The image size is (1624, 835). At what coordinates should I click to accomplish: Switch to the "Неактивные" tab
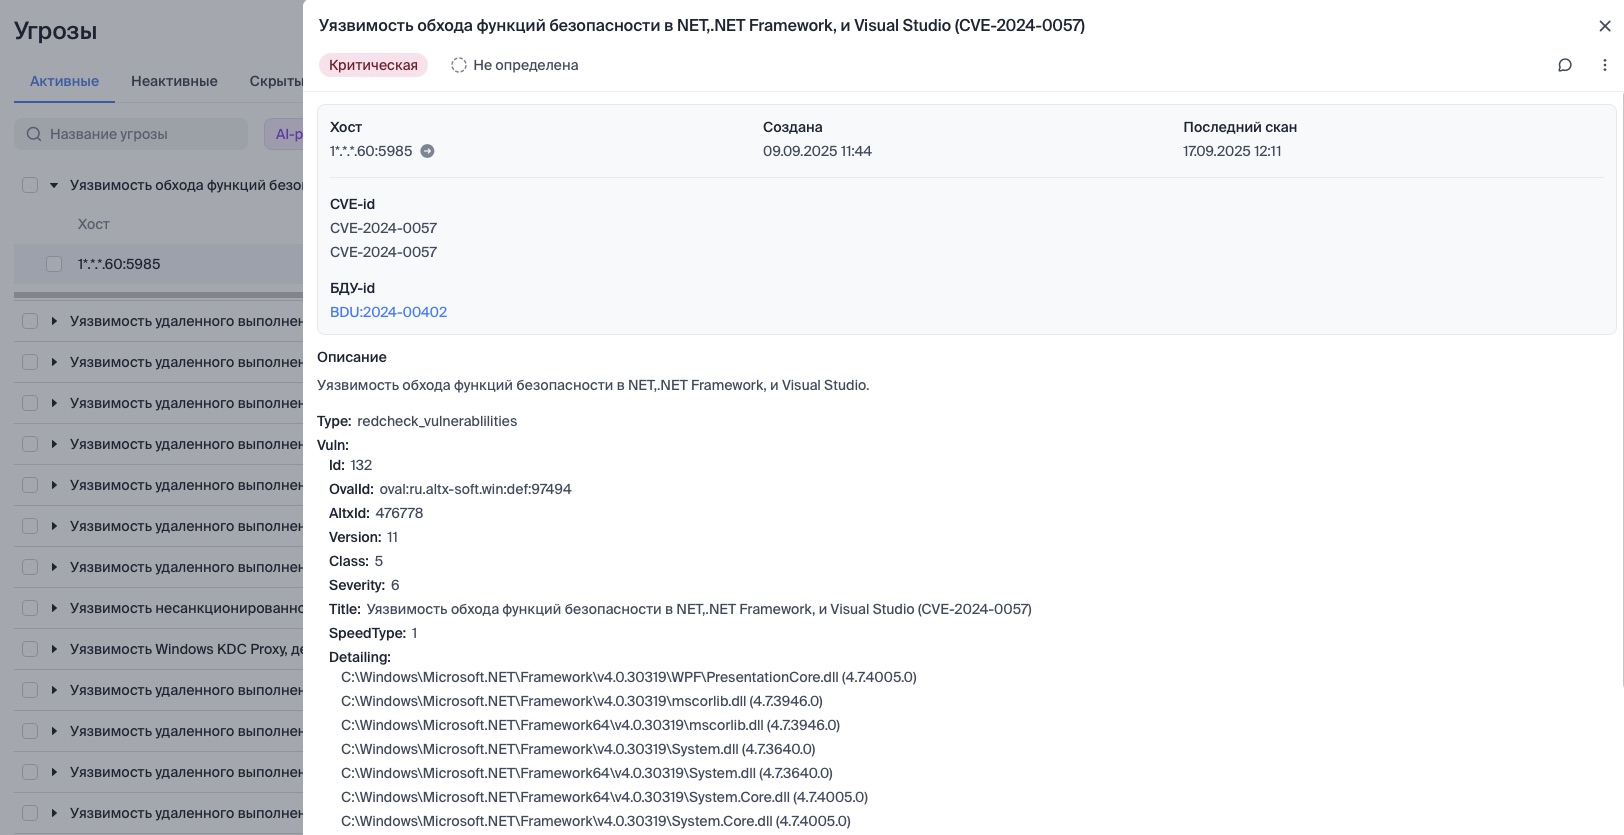coord(174,81)
